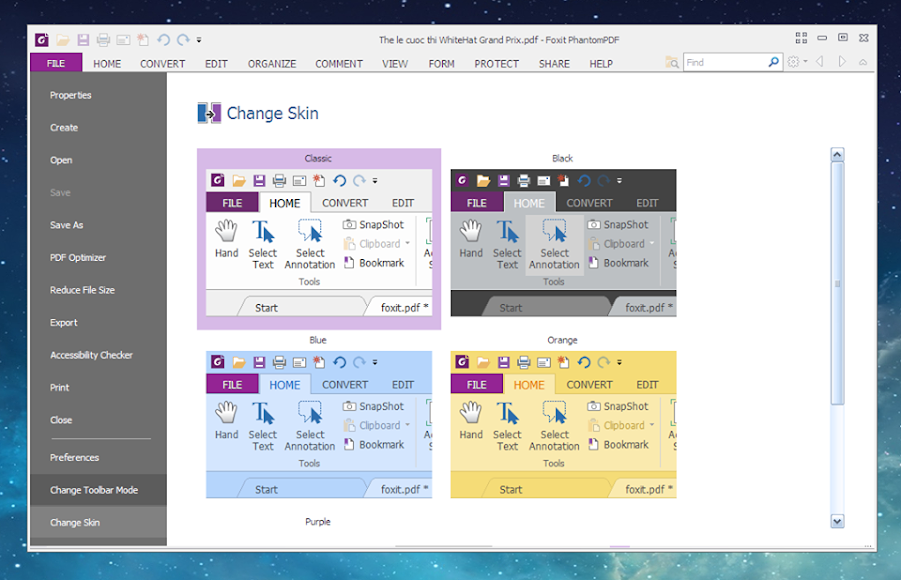Viewport: 901px width, 580px height.
Task: Click the Change Skin heading icon
Action: click(209, 113)
